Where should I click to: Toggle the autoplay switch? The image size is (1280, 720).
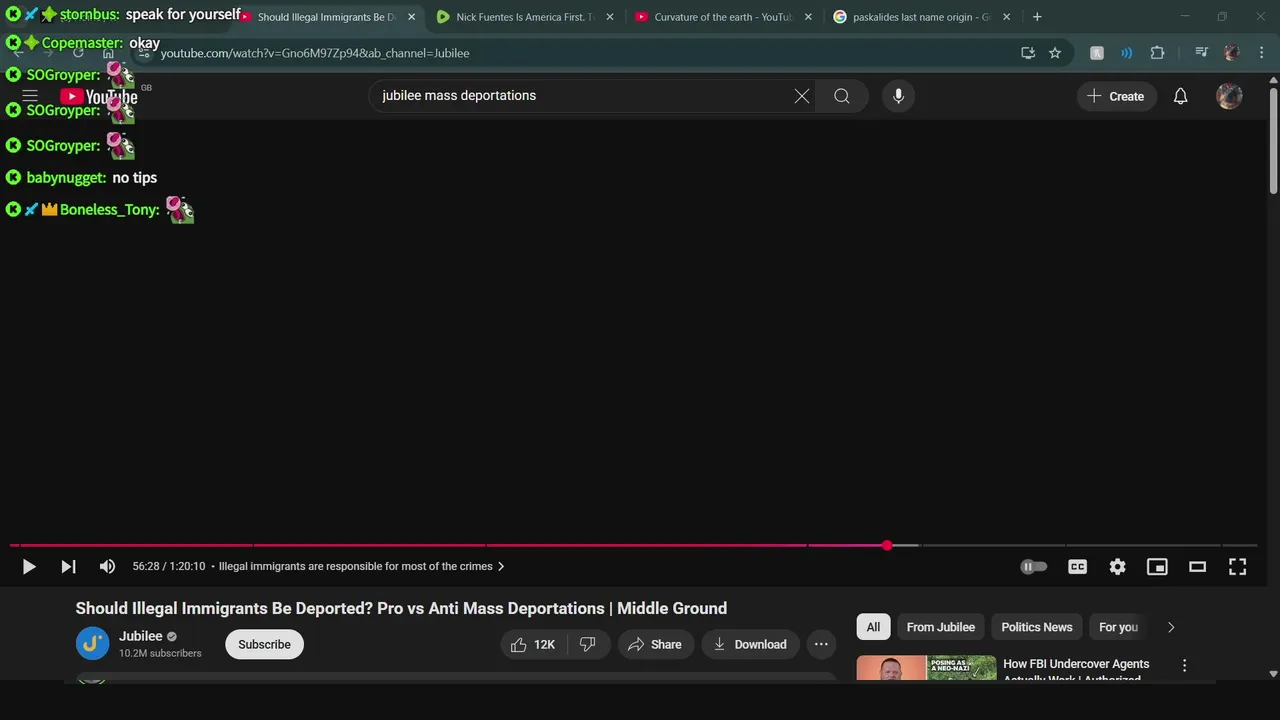point(1033,567)
